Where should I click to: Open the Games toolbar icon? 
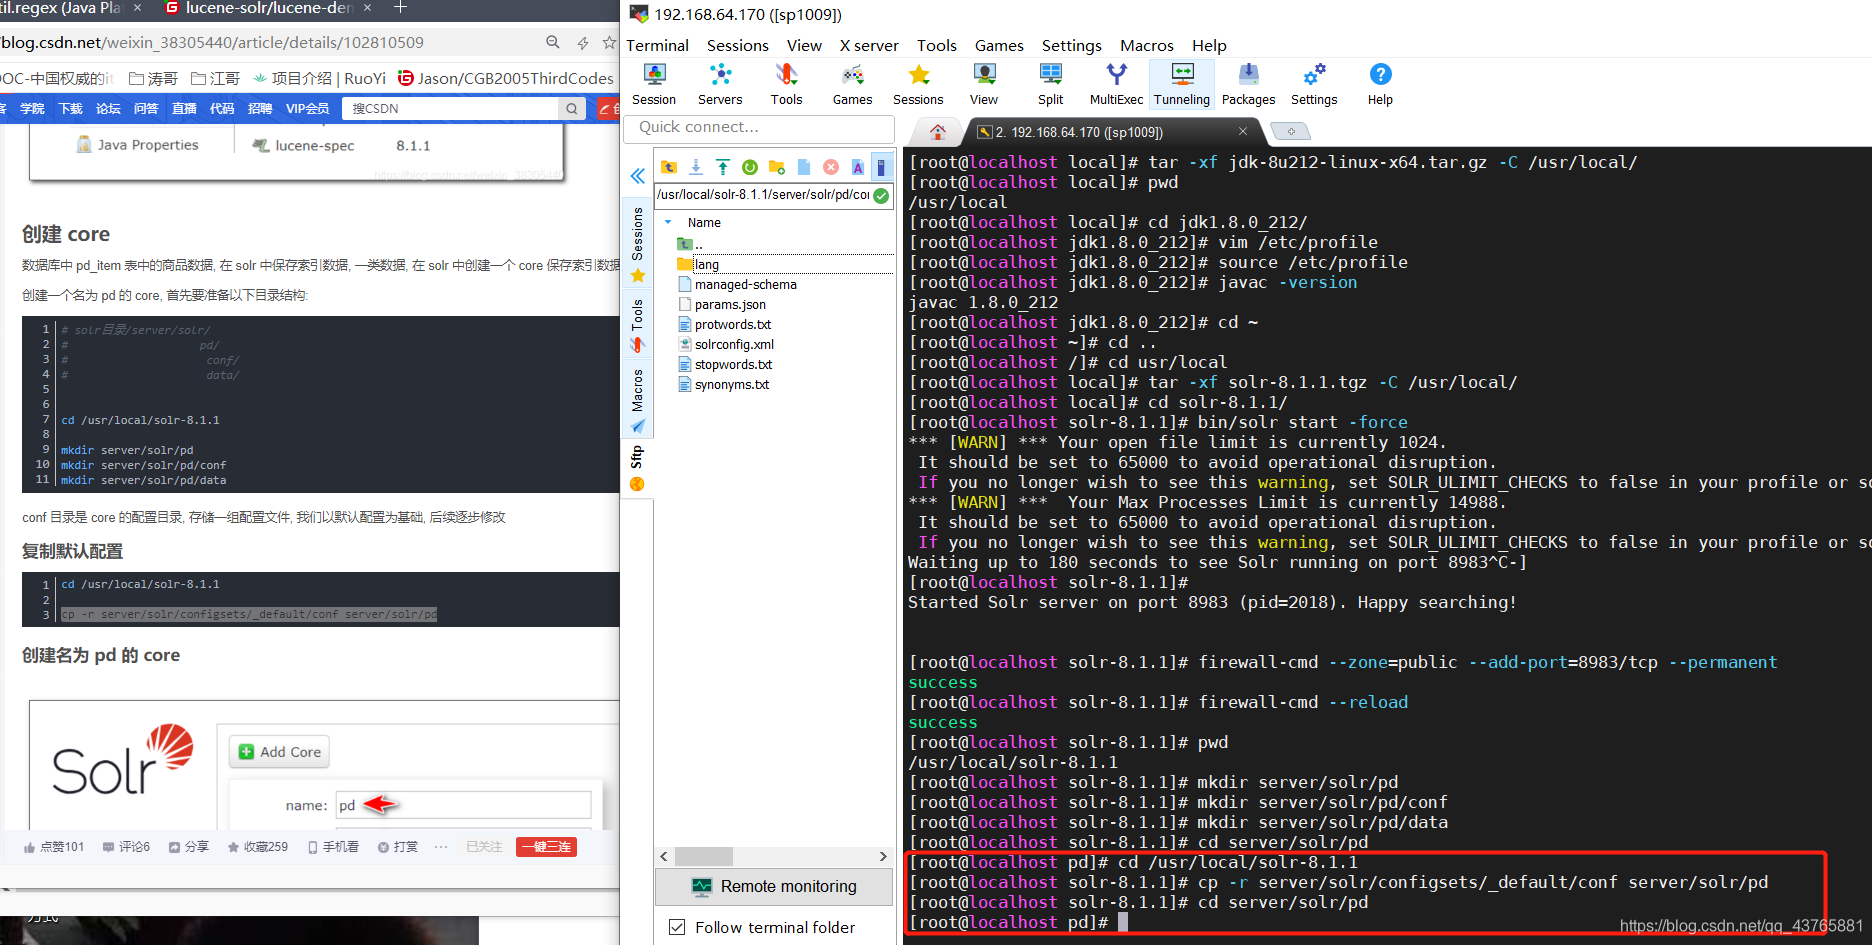[852, 84]
